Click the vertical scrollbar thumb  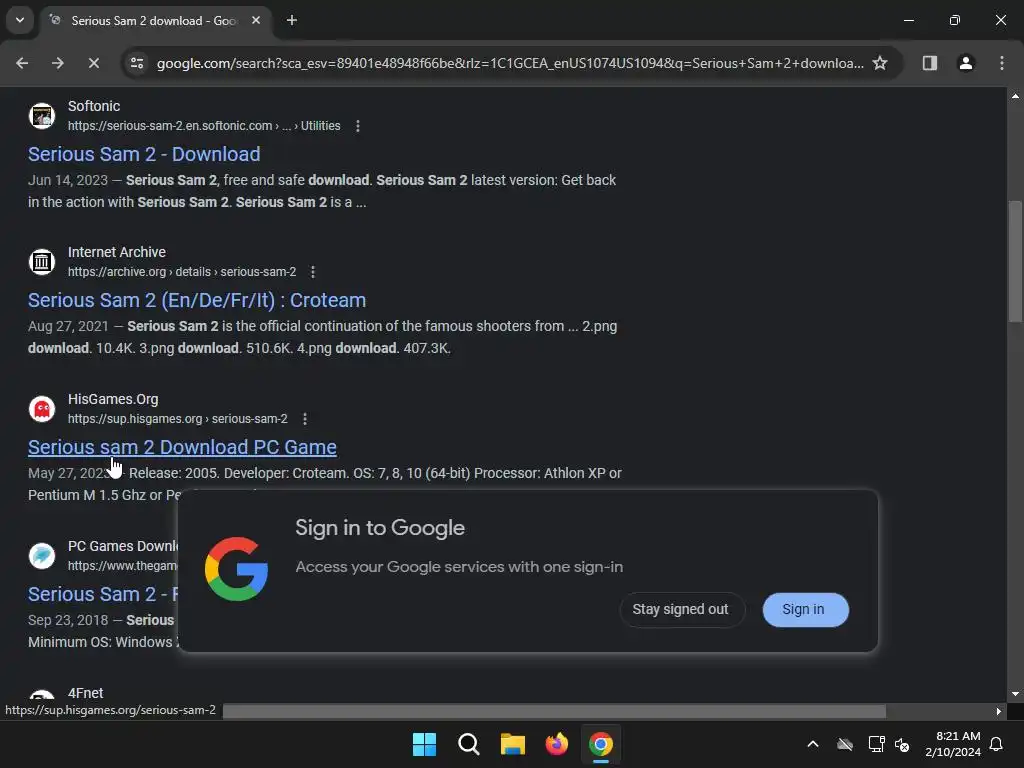1016,261
